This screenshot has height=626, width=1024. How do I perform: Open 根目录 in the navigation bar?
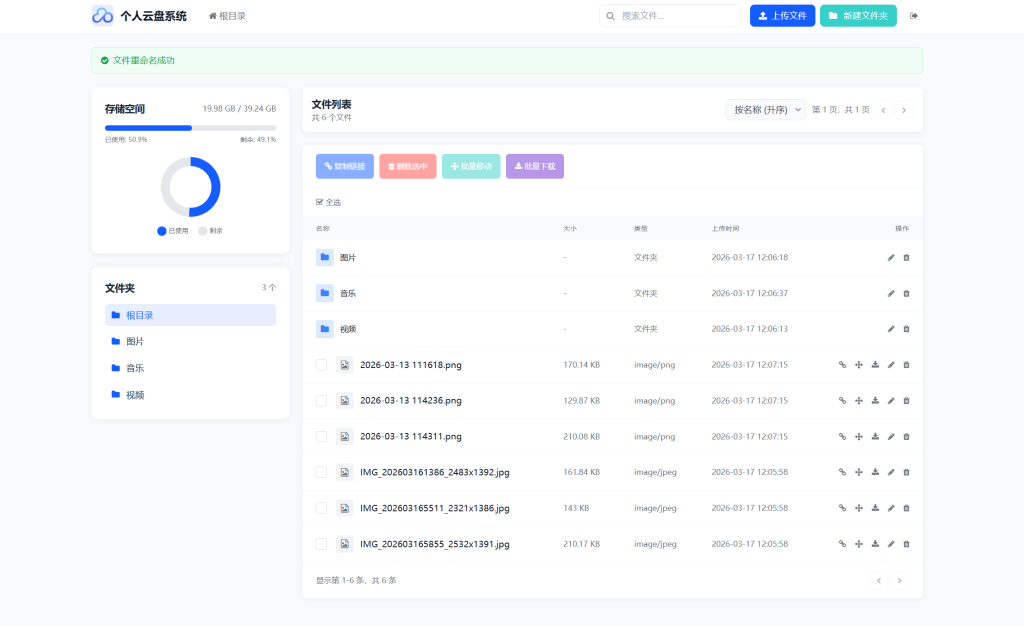[227, 15]
